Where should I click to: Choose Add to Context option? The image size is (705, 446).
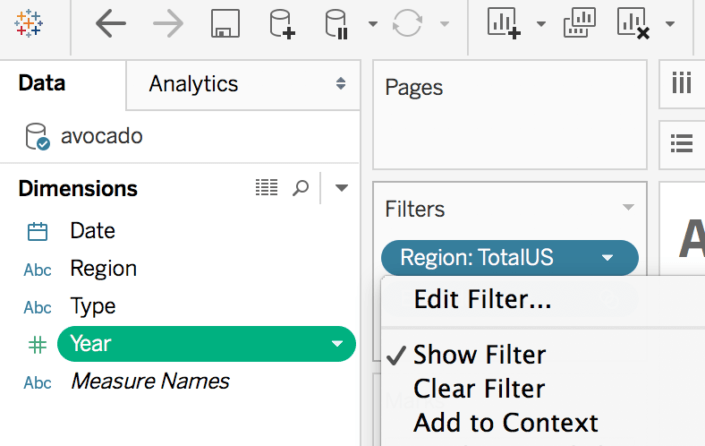pyautogui.click(x=505, y=422)
